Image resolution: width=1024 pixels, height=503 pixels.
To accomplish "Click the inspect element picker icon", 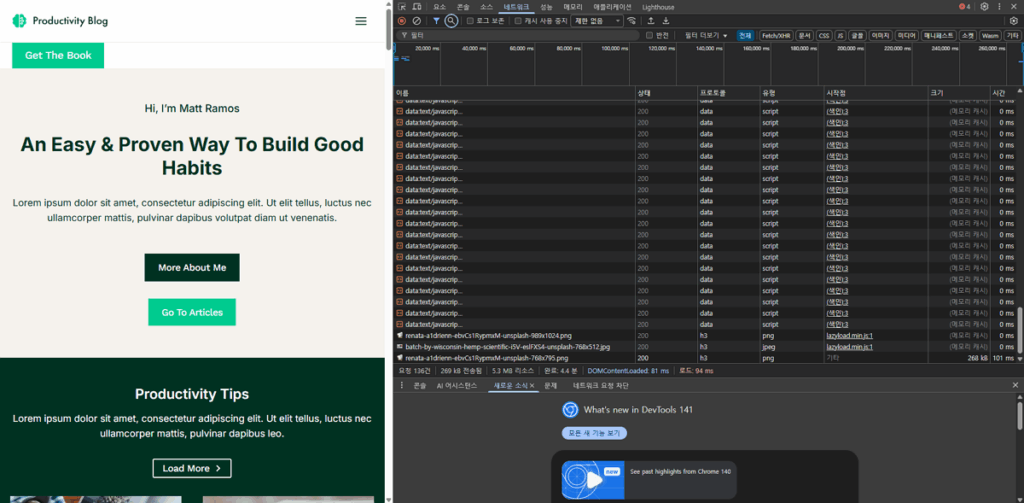I will click(x=402, y=6).
